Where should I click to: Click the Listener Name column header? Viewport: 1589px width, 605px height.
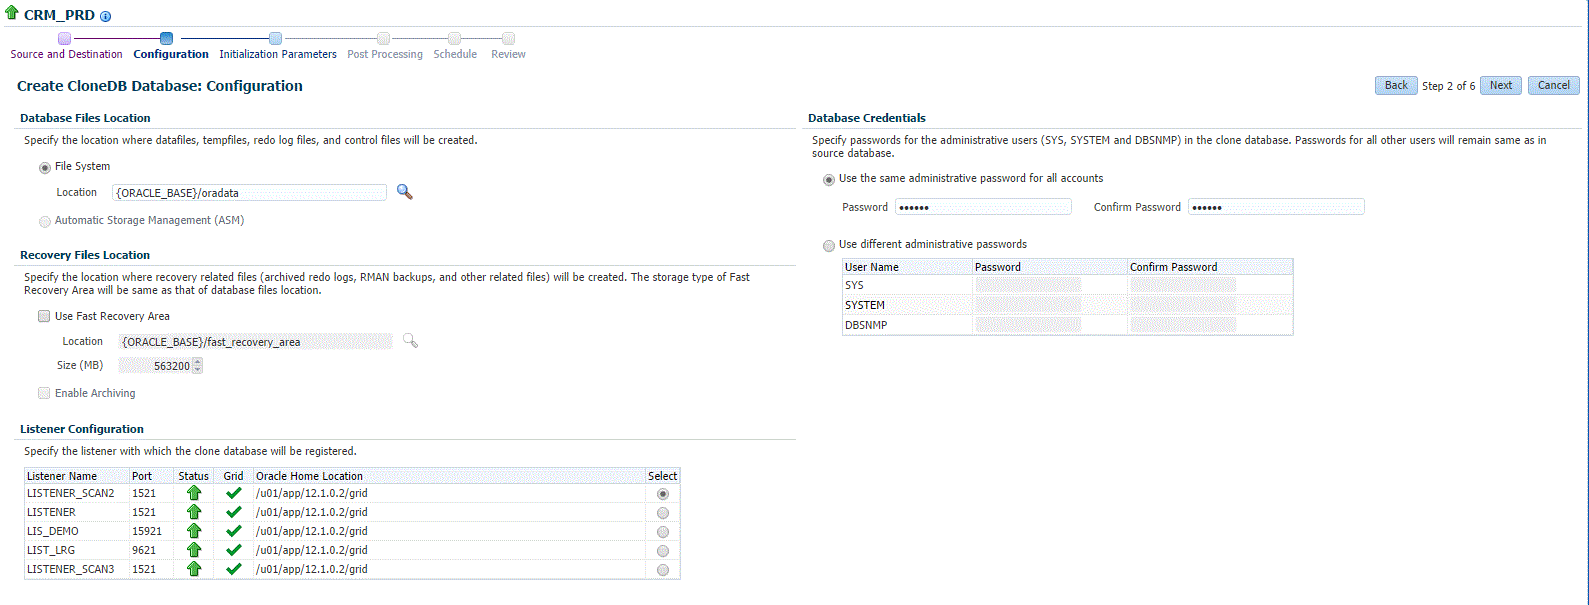coord(77,476)
